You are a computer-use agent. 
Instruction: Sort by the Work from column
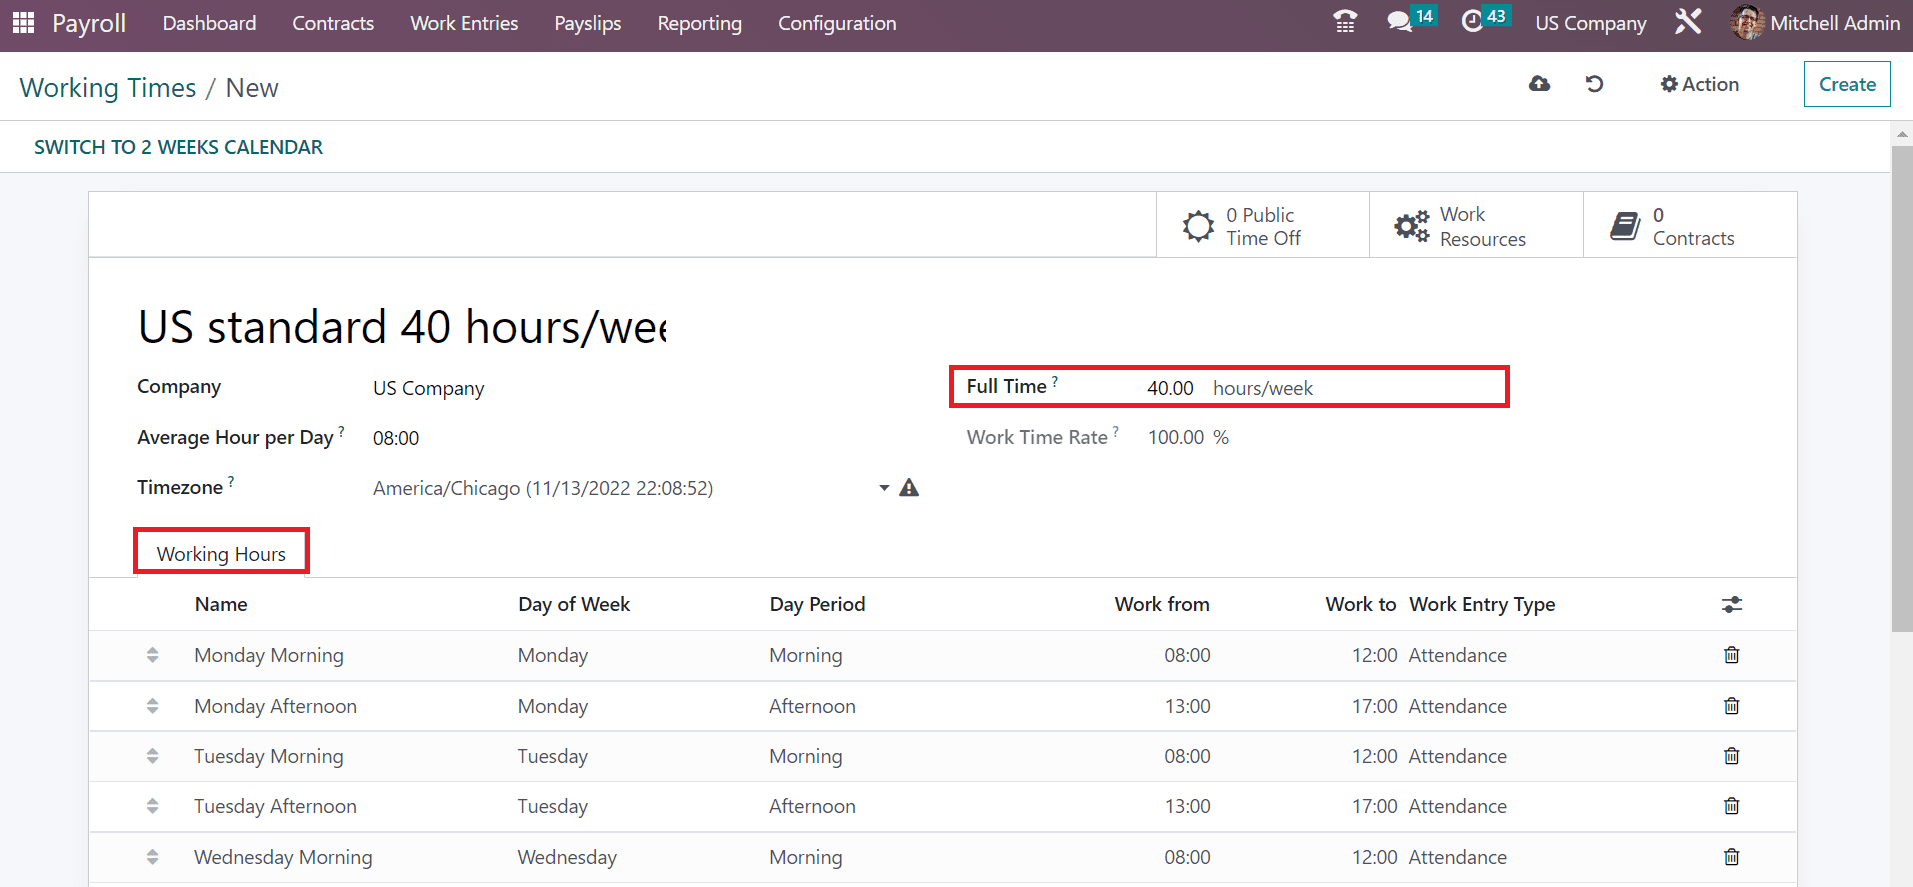point(1162,604)
